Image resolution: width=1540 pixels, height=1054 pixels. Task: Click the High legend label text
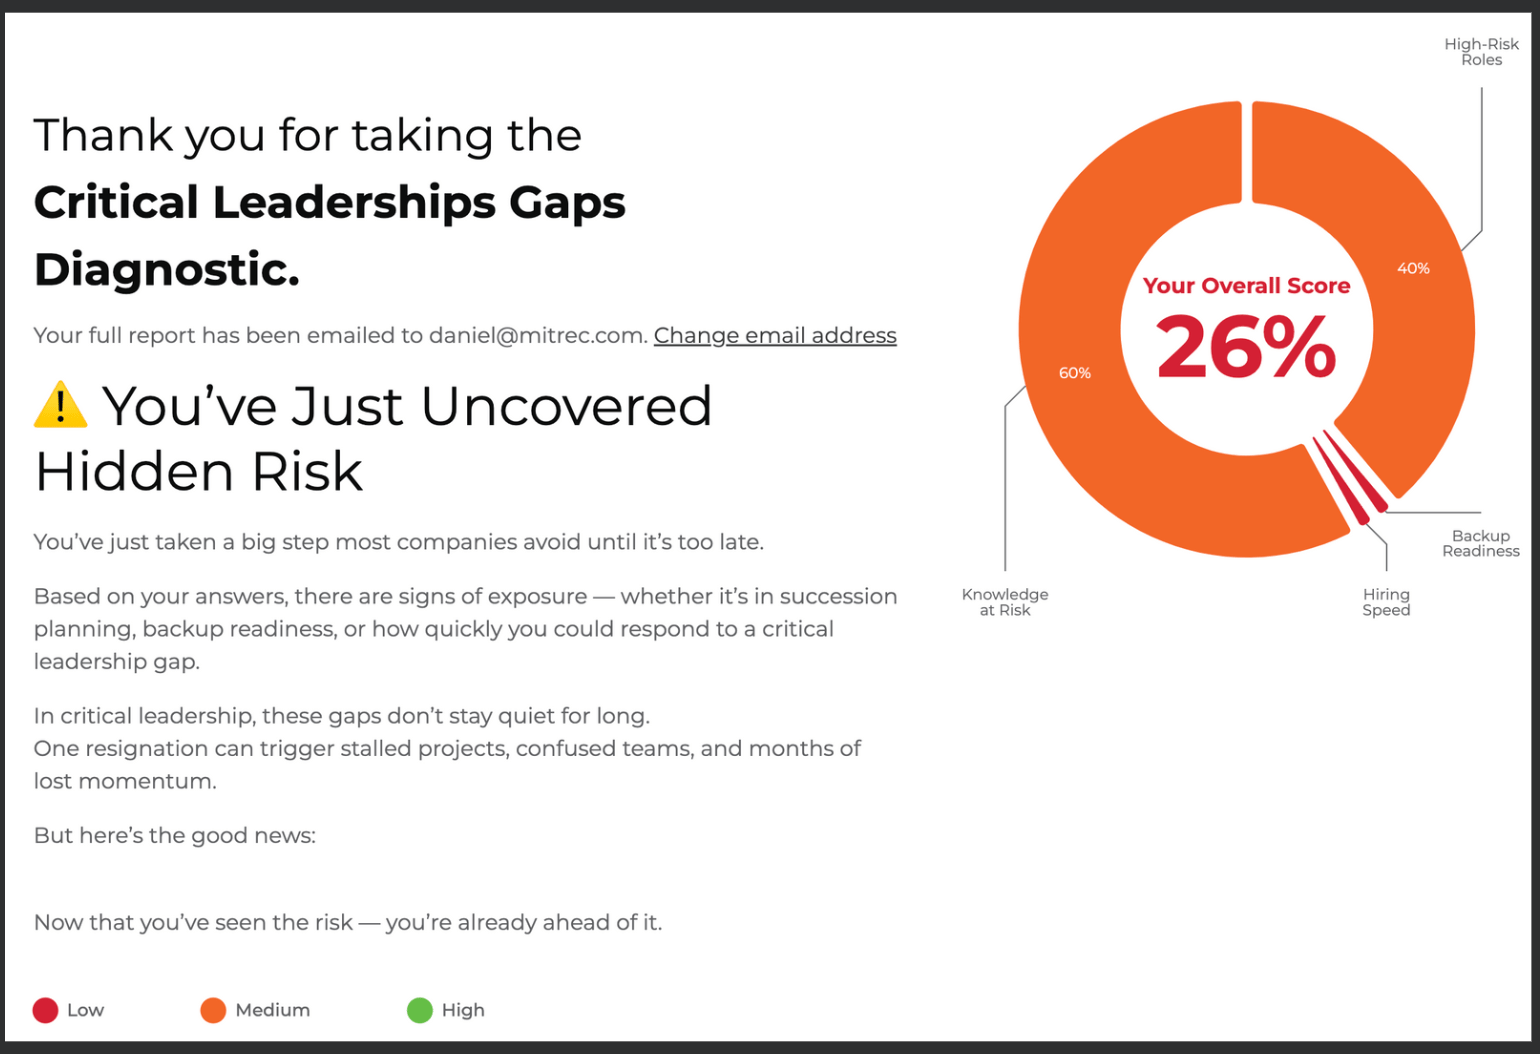pyautogui.click(x=463, y=1010)
